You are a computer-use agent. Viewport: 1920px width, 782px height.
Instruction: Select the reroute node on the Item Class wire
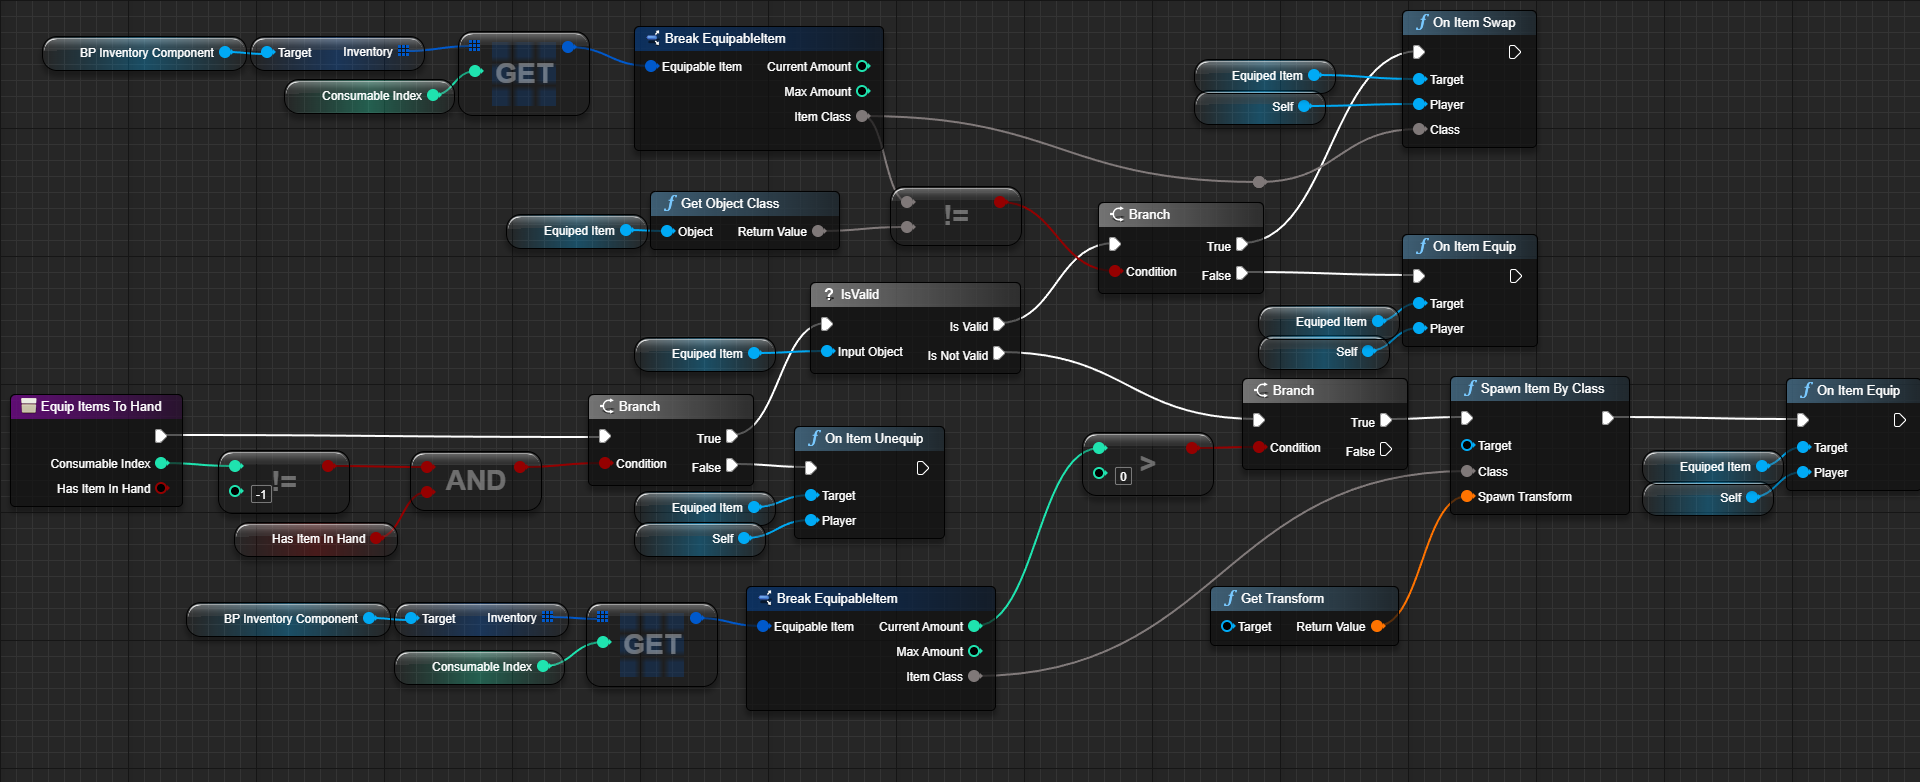(x=1259, y=182)
